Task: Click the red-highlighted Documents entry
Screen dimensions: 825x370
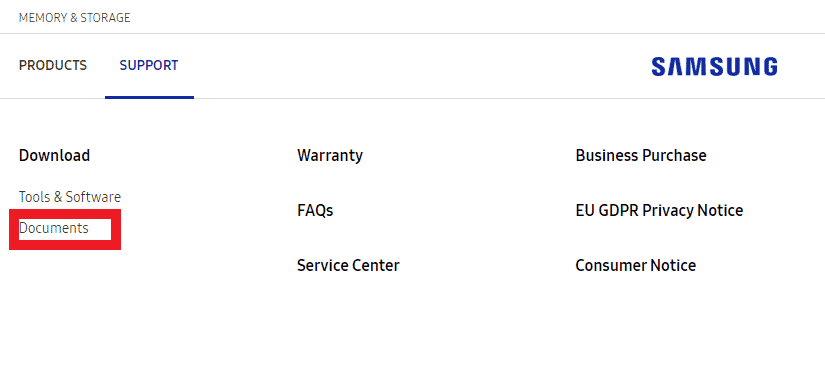Action: (x=54, y=228)
